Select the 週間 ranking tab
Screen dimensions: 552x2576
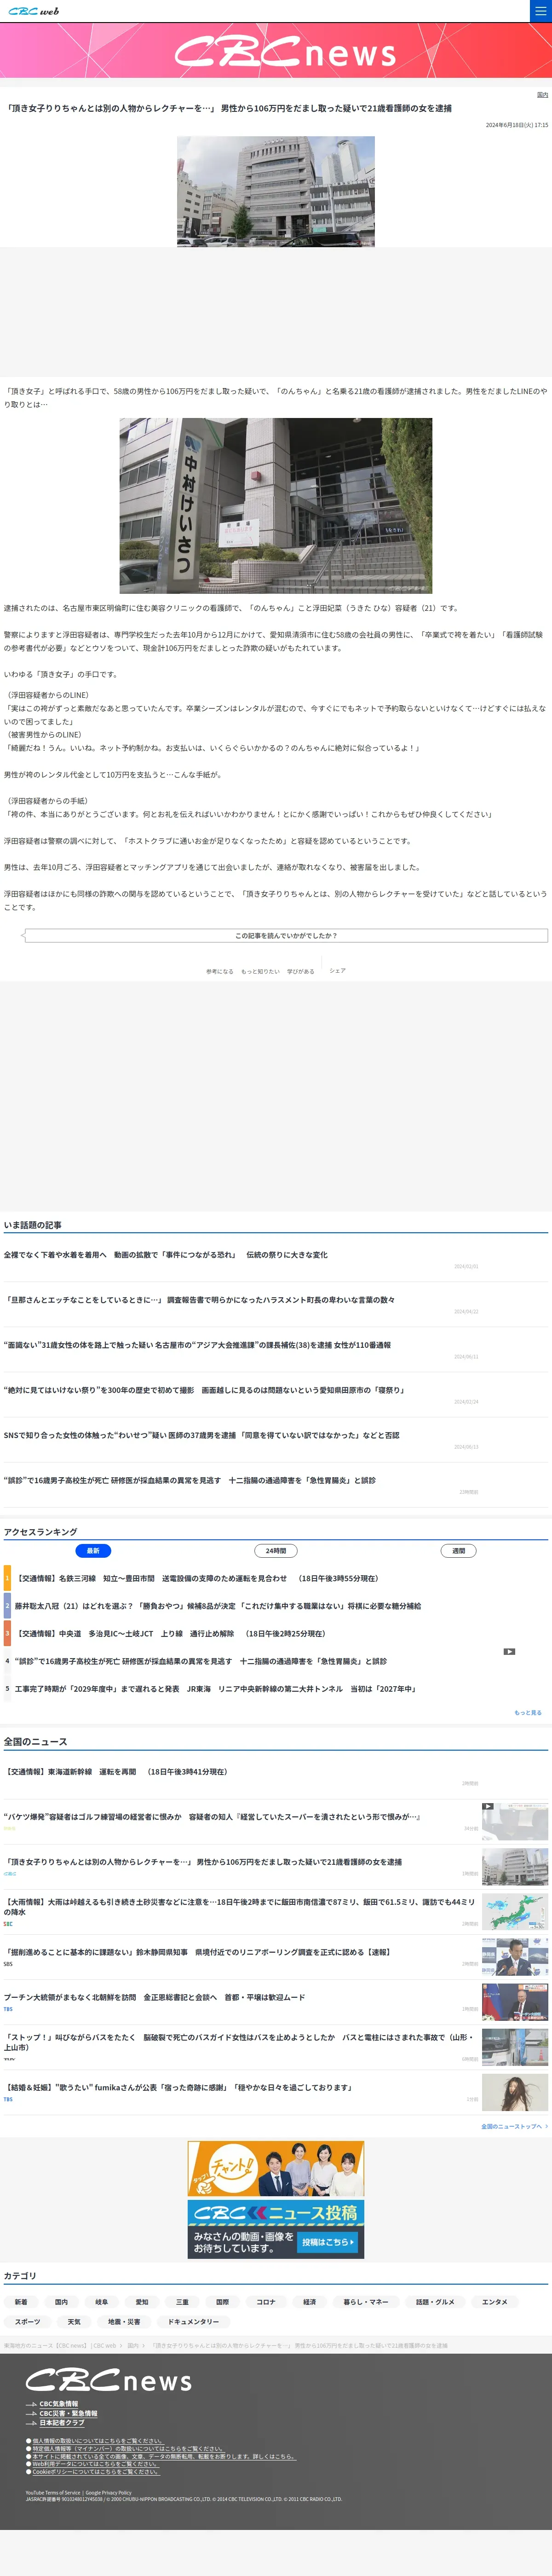pos(458,1551)
